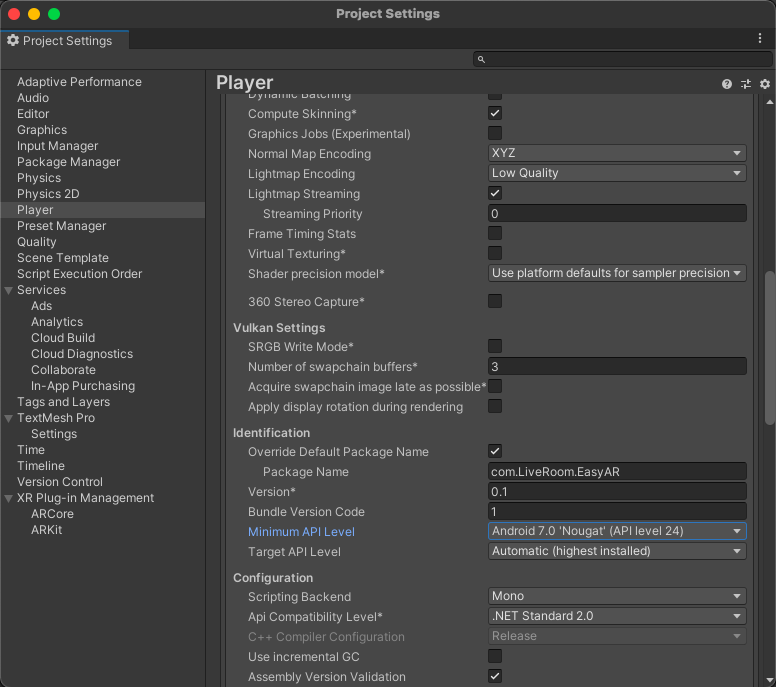
Task: Collapse the Services tree arrow
Action: (9, 290)
